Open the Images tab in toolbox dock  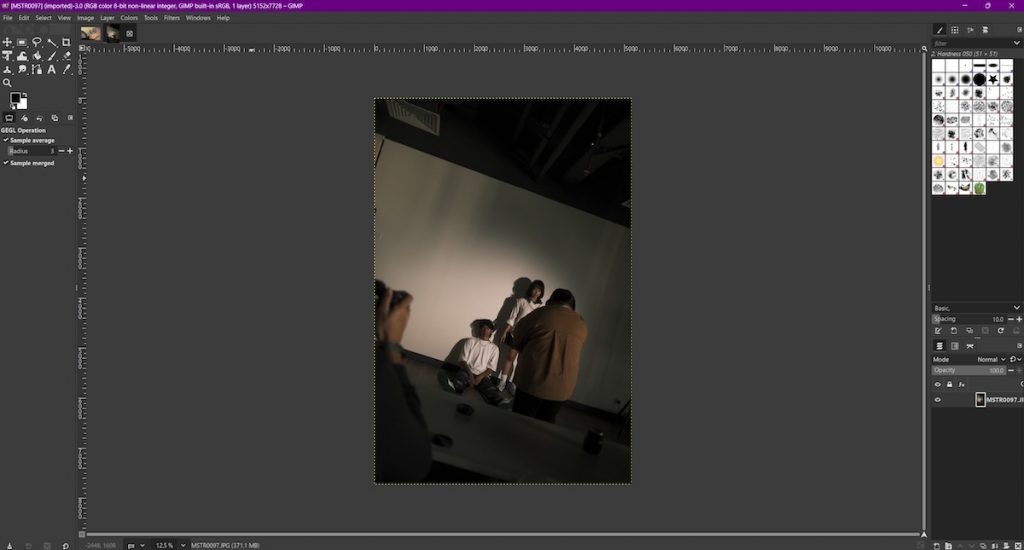(x=54, y=118)
